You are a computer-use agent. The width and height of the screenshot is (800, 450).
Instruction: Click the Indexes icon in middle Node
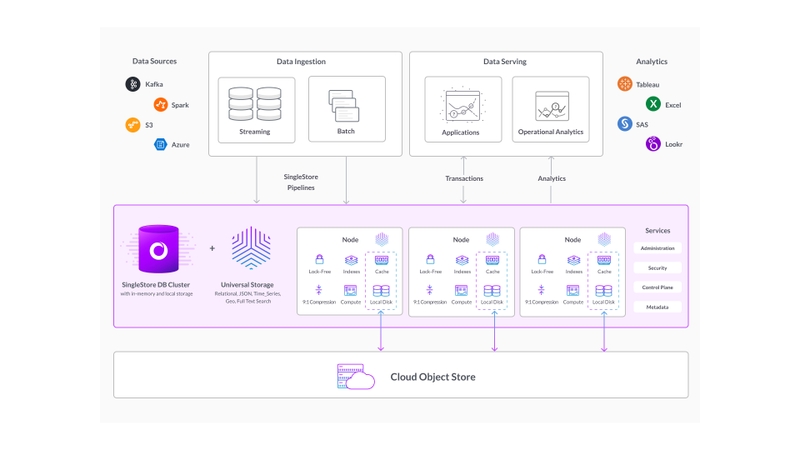[462, 260]
